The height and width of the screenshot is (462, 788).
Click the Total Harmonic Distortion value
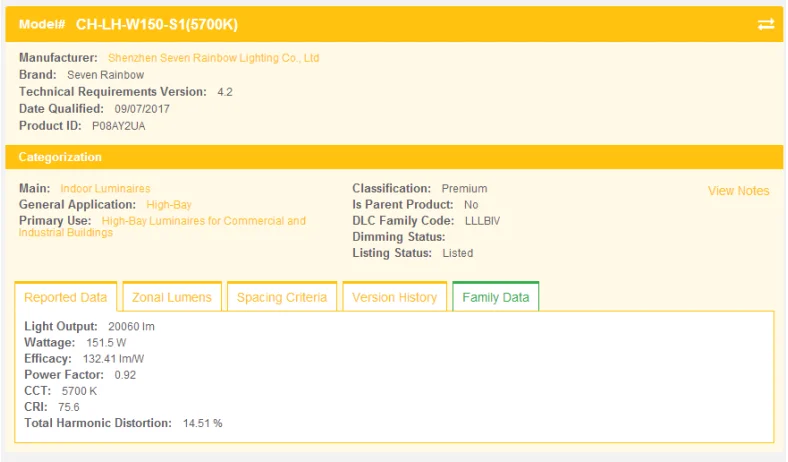pyautogui.click(x=202, y=423)
